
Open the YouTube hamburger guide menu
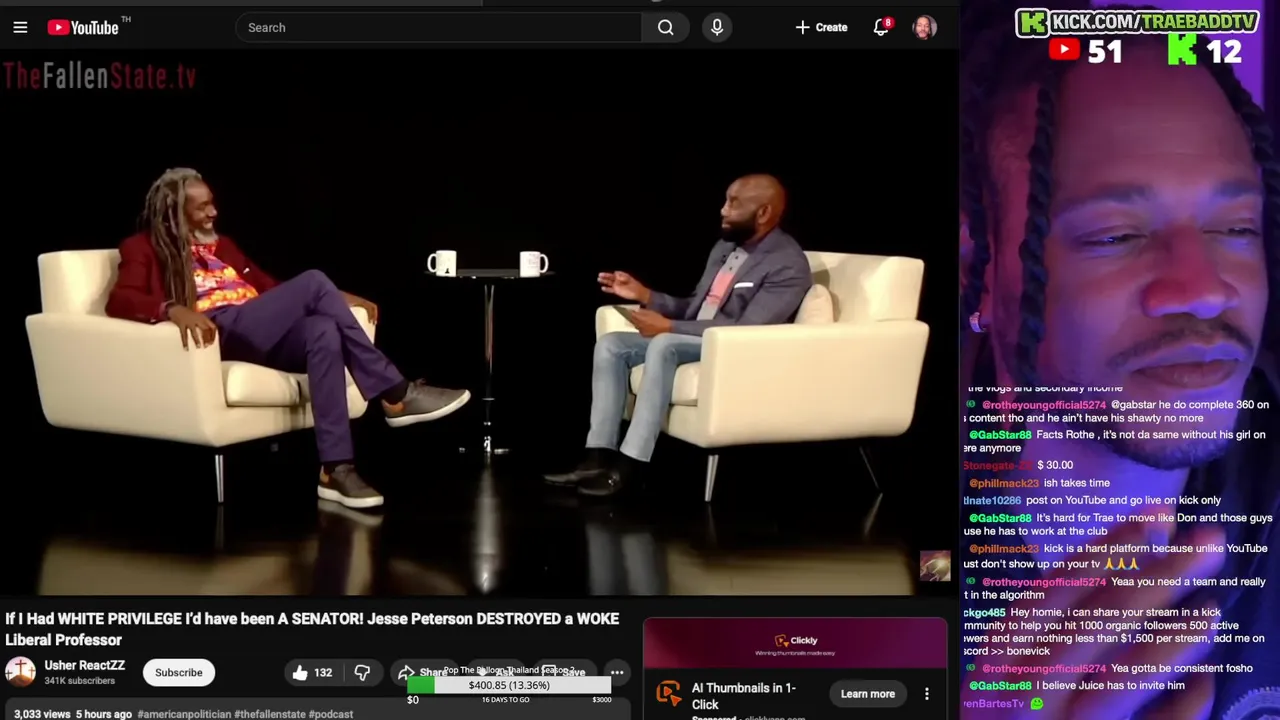[20, 28]
